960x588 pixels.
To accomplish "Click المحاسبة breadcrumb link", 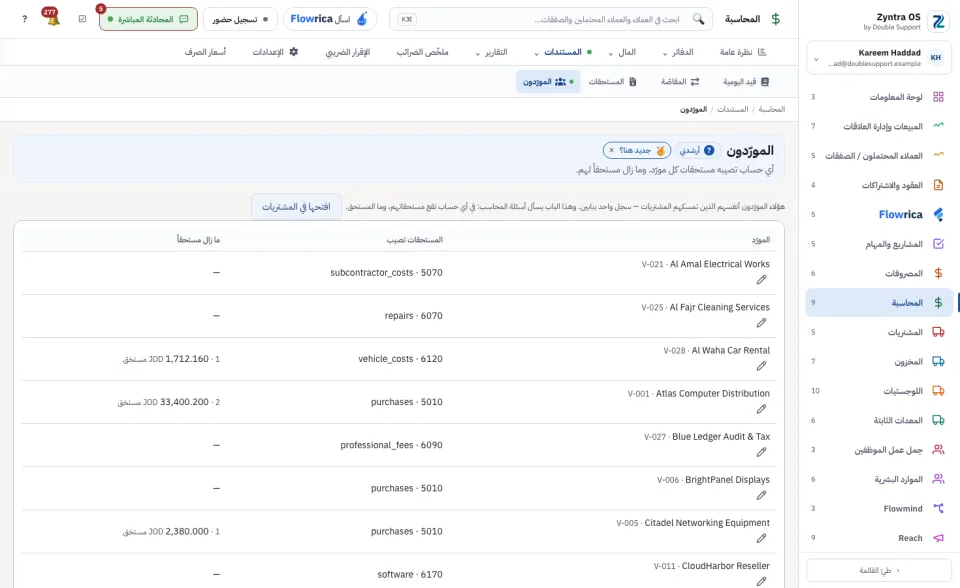I will point(771,109).
